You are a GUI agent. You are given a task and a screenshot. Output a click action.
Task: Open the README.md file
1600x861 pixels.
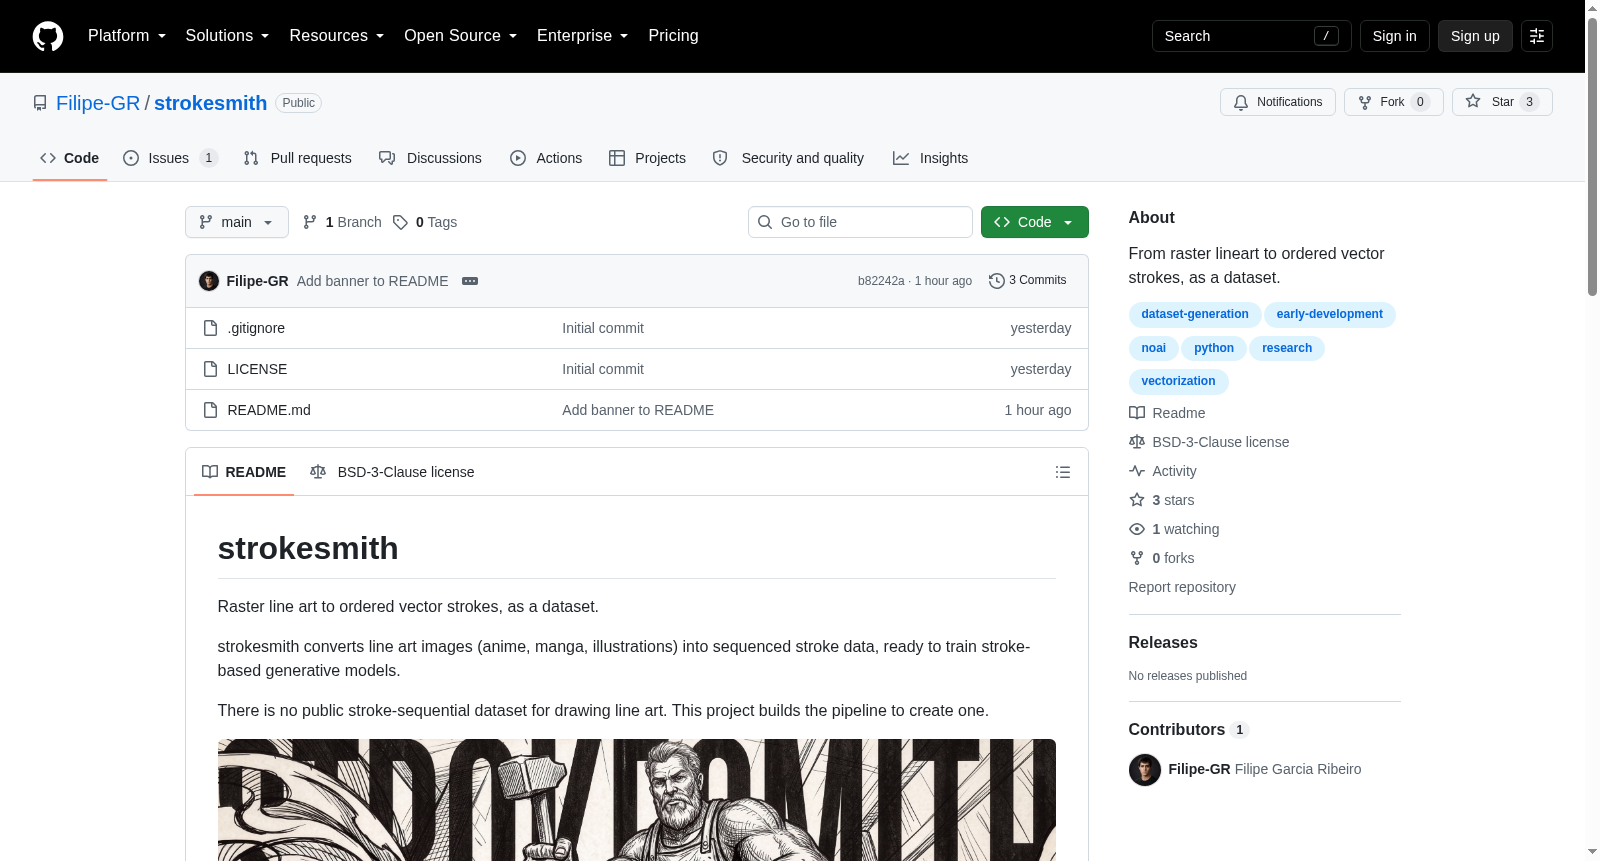tap(269, 410)
